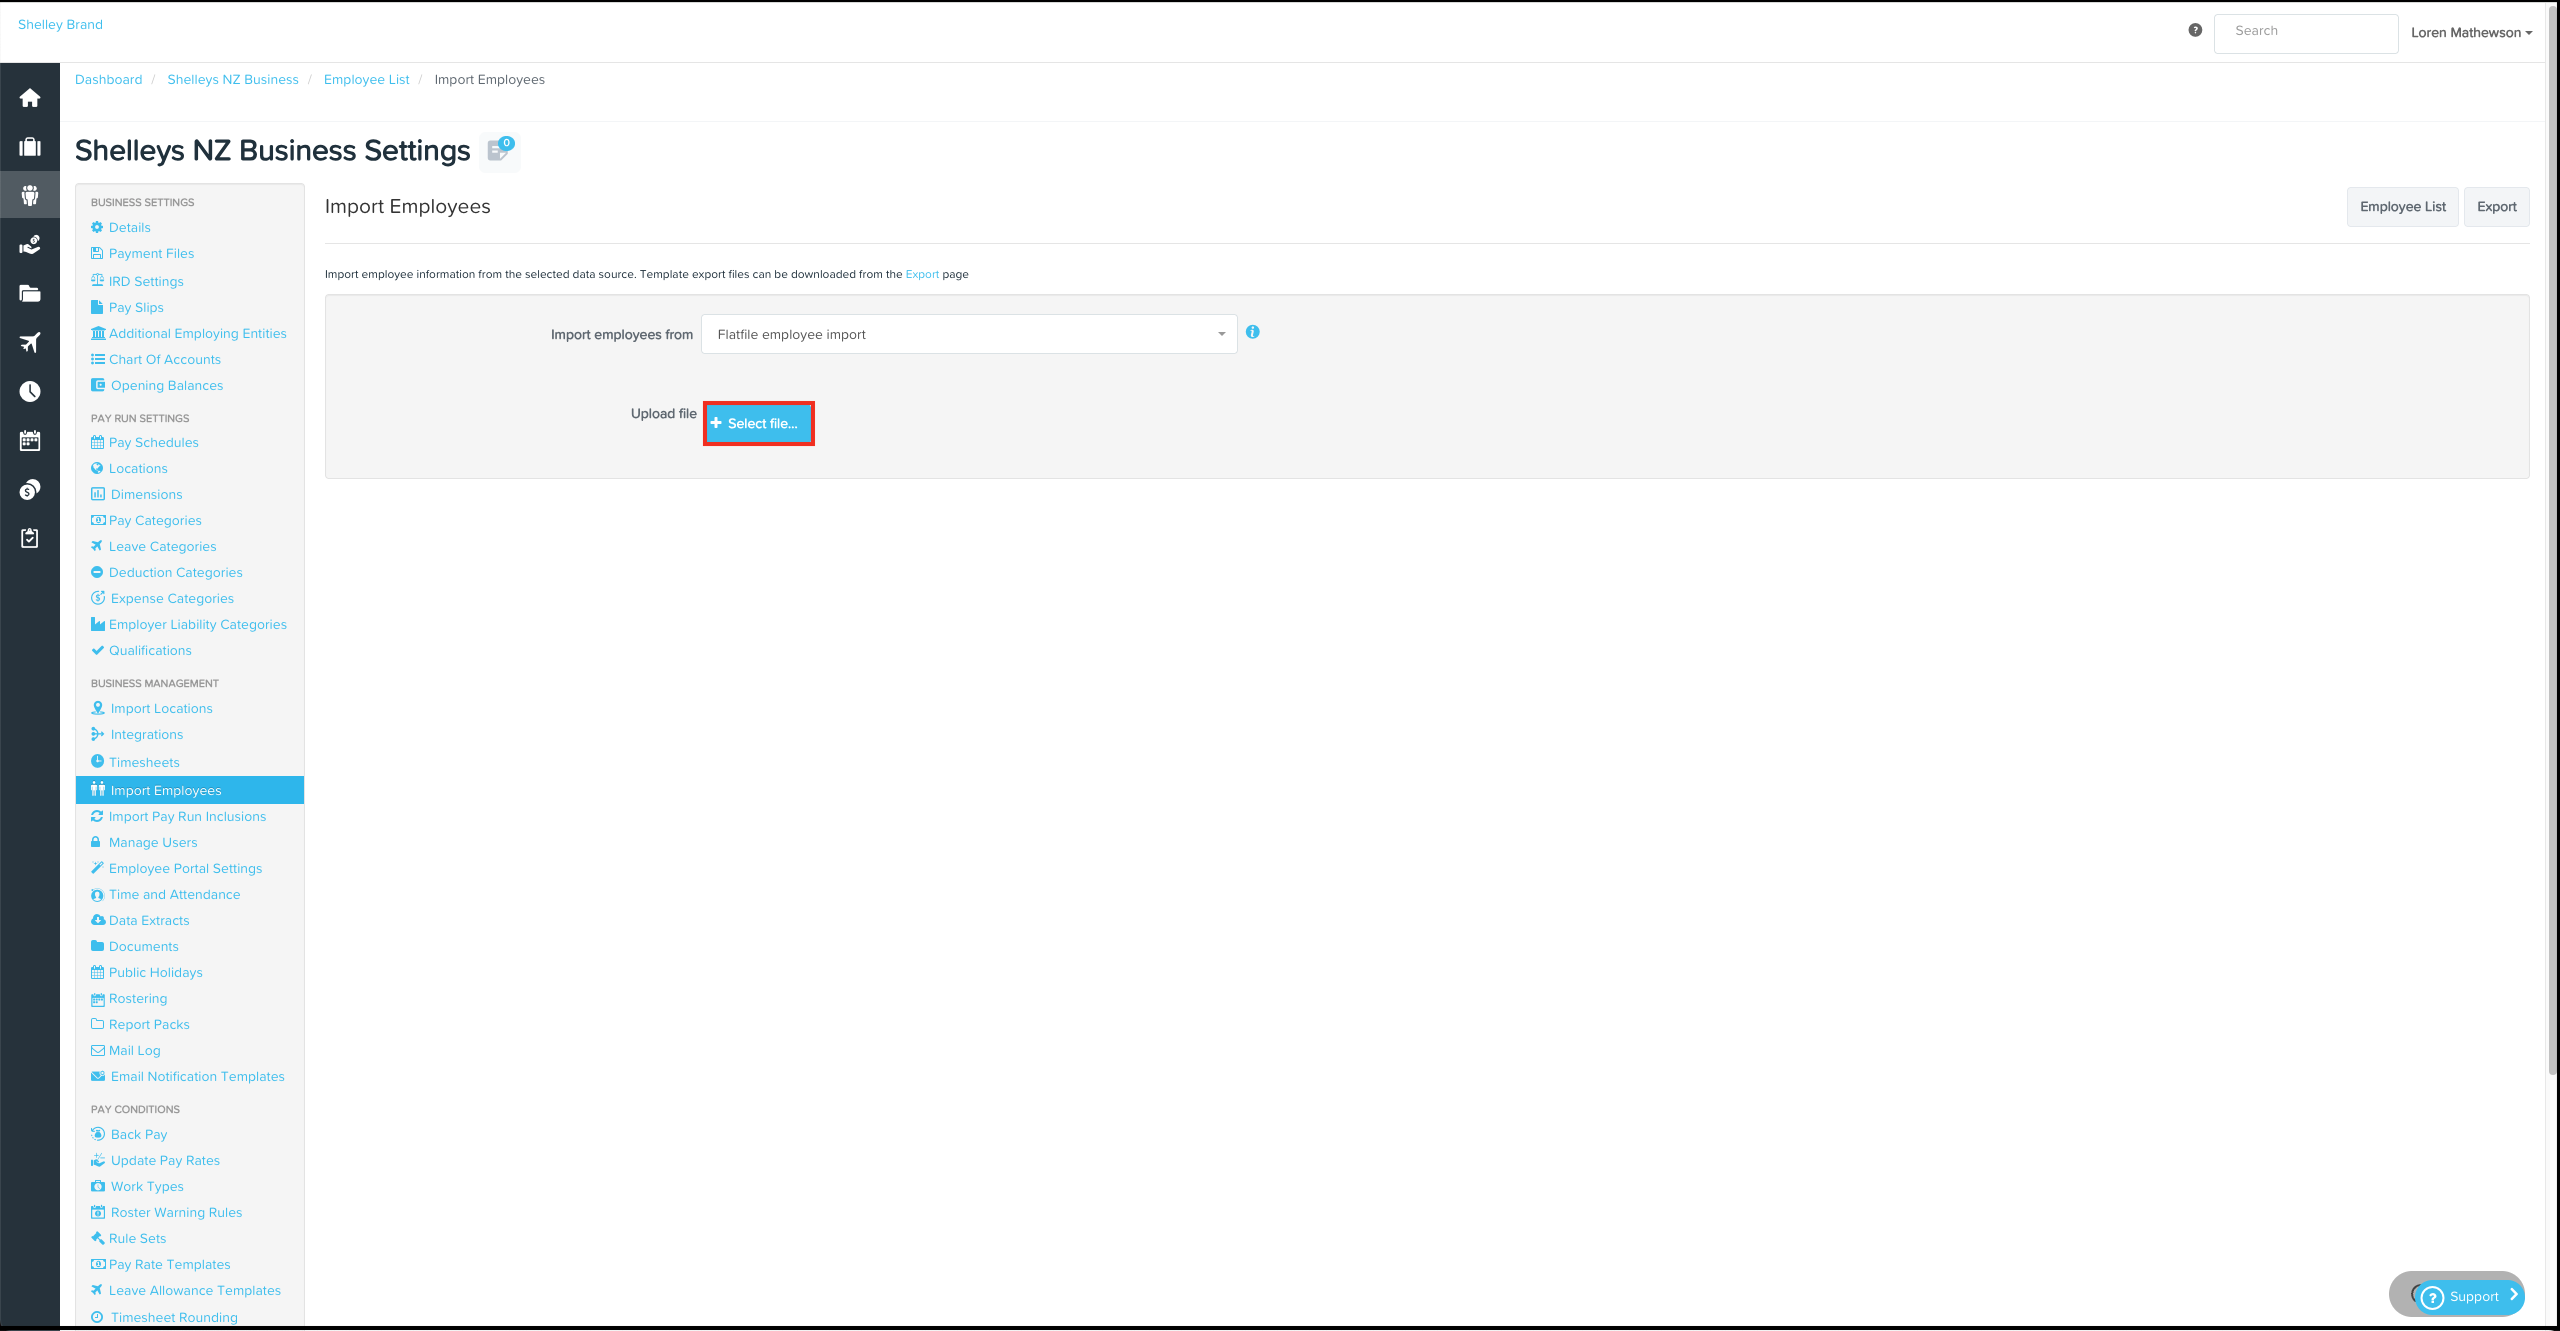The height and width of the screenshot is (1331, 2560).
Task: Open the clock timesheets icon in sidebar
Action: [30, 391]
